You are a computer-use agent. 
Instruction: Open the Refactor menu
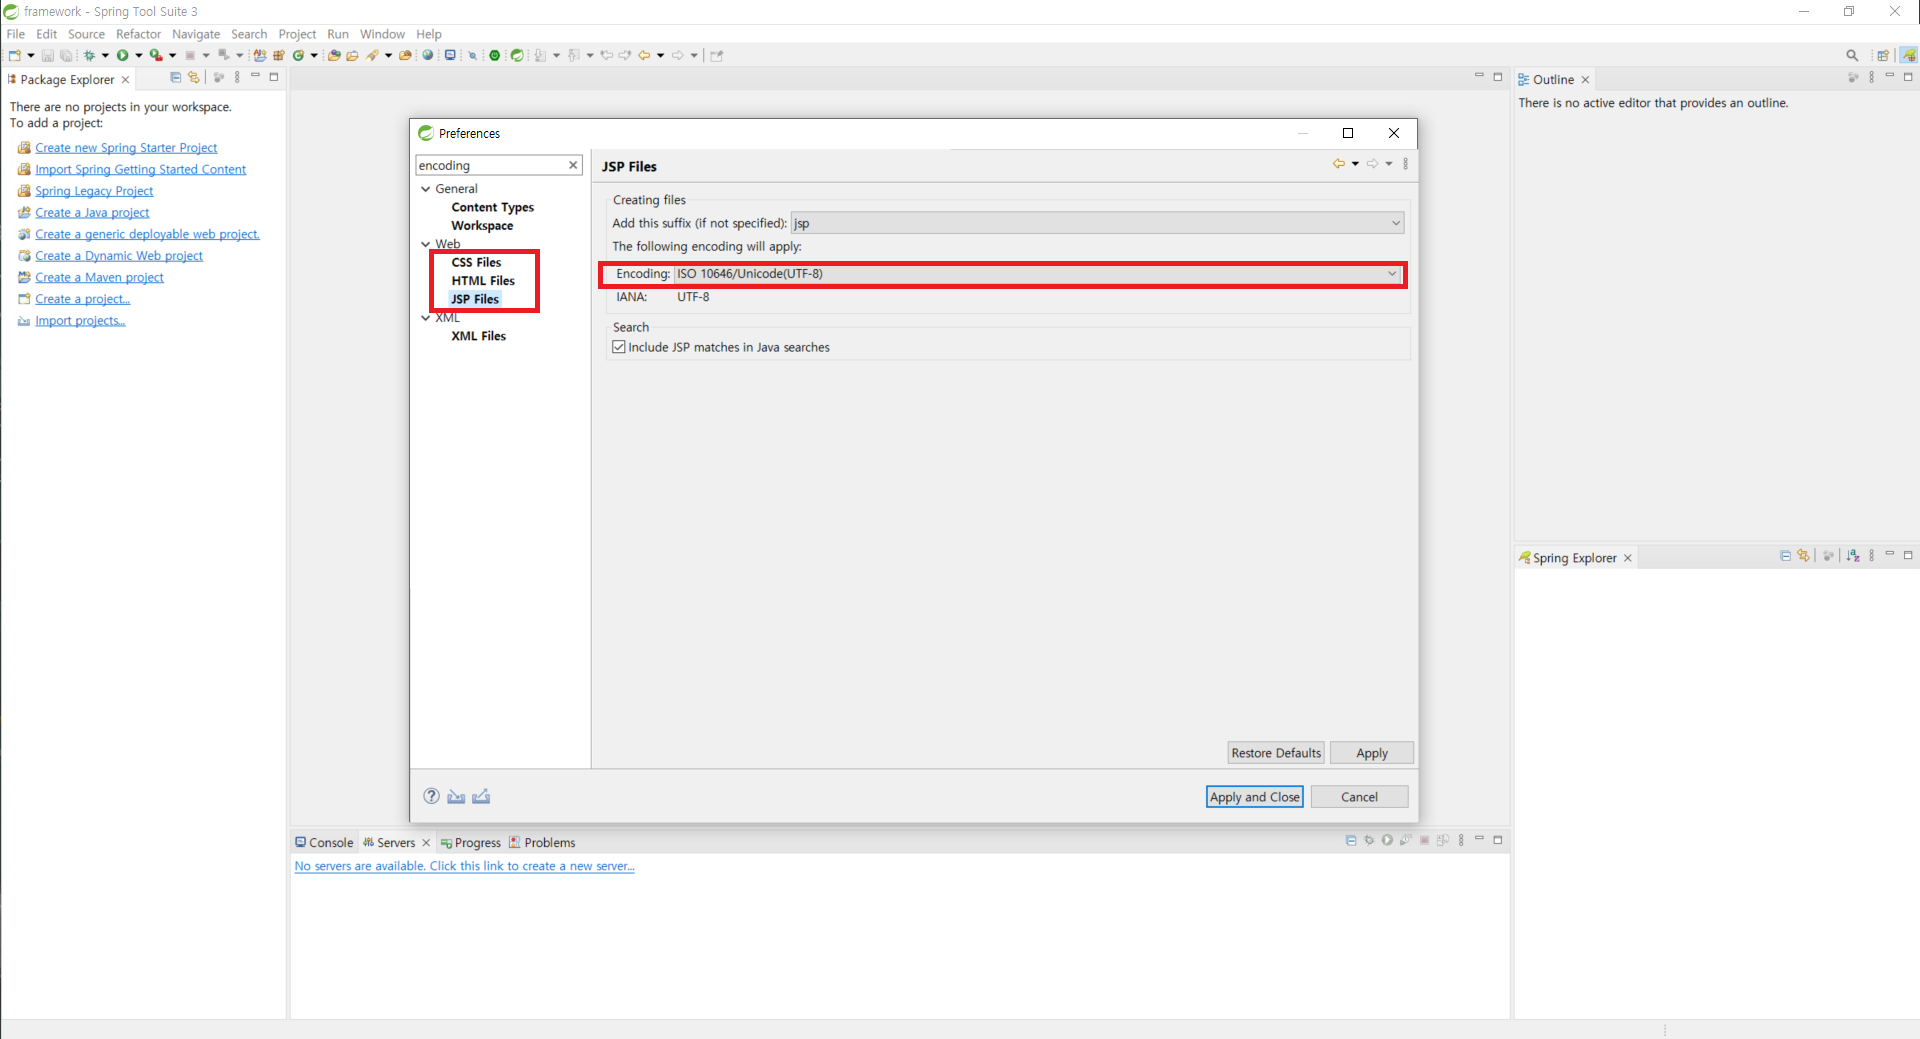click(138, 34)
